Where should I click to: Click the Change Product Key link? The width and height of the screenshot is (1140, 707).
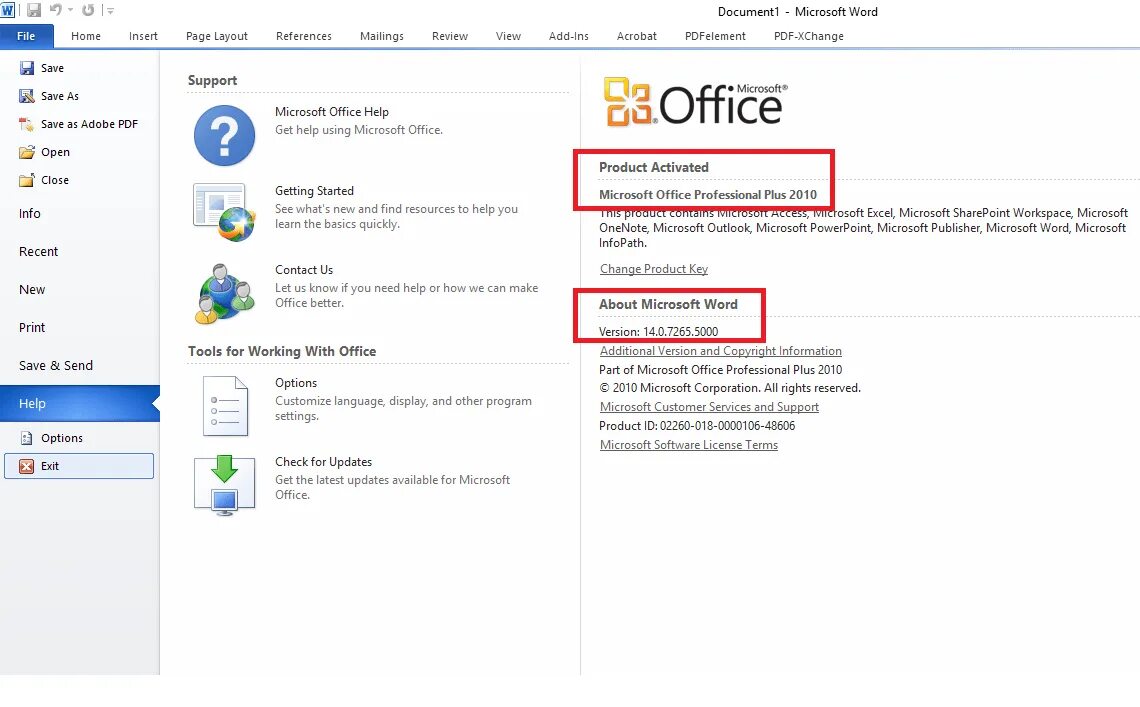[x=654, y=269]
